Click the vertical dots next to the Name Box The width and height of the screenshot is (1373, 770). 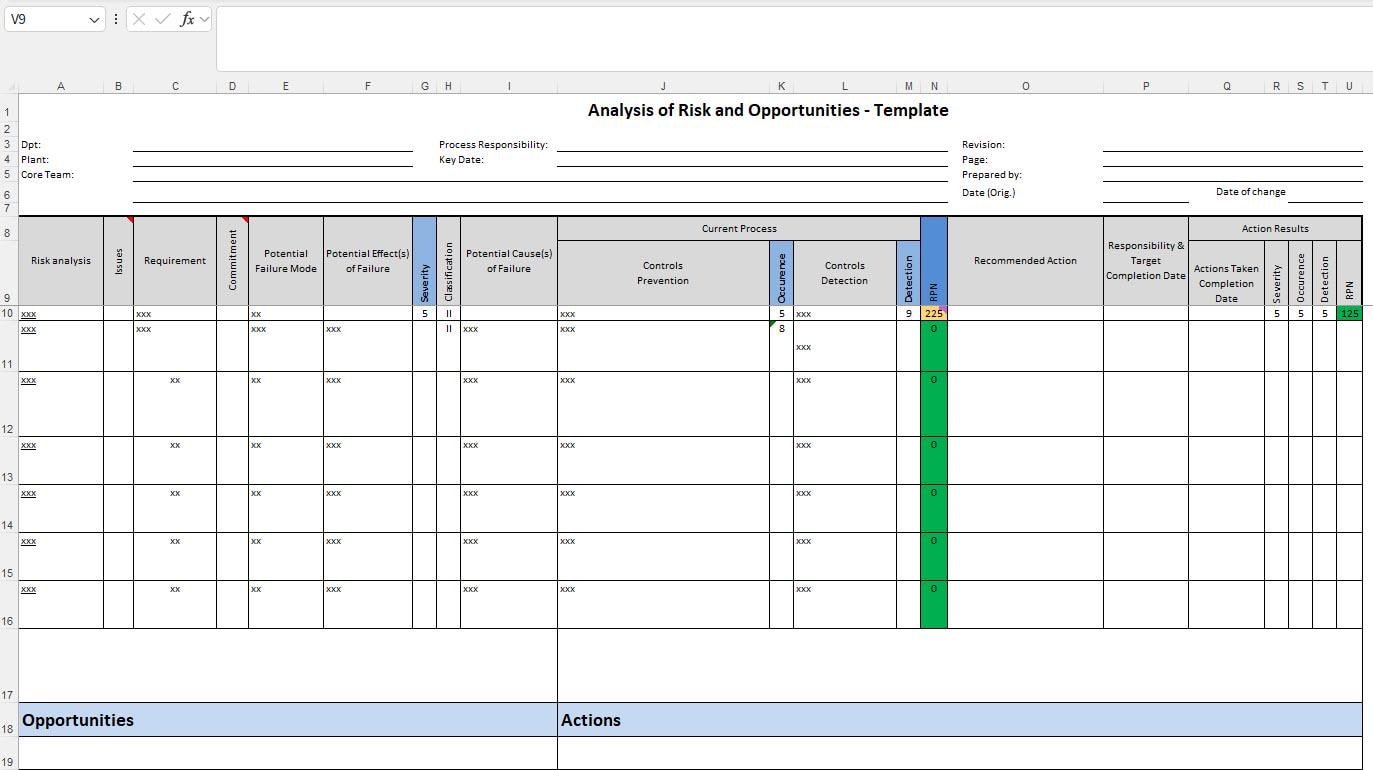(117, 19)
